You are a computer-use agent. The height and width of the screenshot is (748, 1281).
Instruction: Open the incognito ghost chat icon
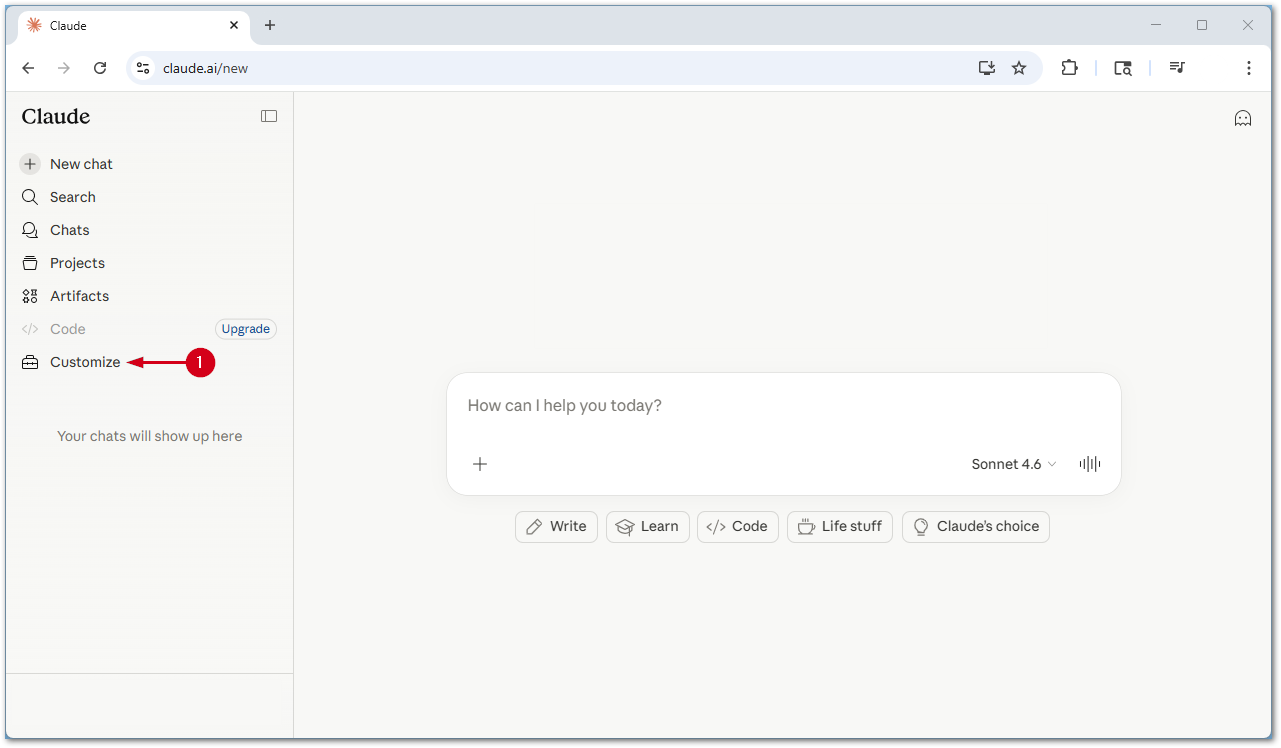pos(1243,118)
